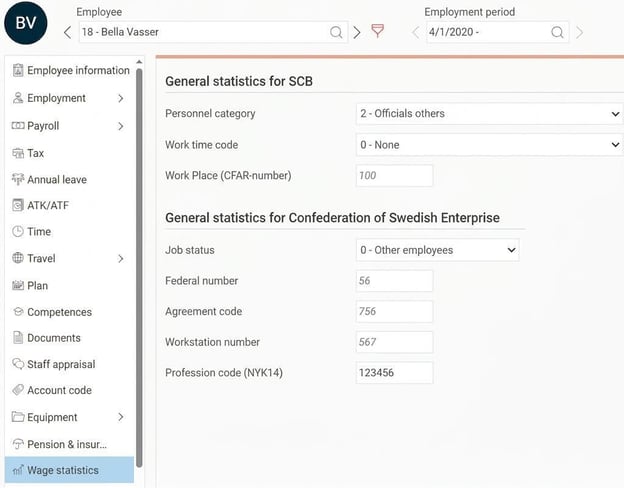Click the Travel globe icon
This screenshot has width=624, height=488.
18,258
